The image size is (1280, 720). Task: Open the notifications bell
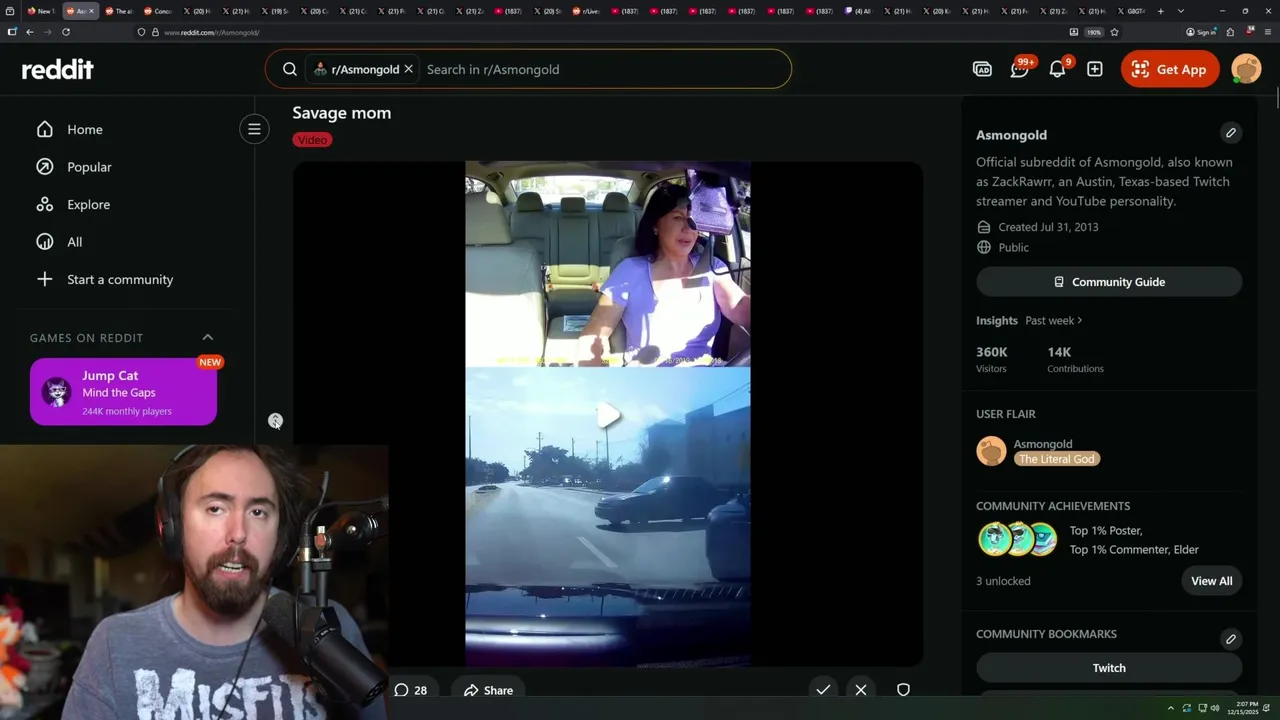[x=1057, y=69]
